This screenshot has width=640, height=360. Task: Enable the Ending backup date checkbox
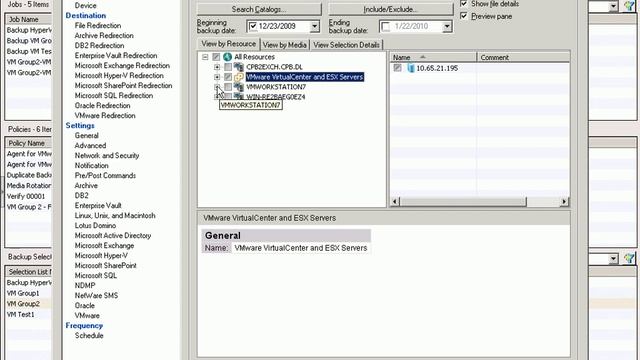point(385,27)
